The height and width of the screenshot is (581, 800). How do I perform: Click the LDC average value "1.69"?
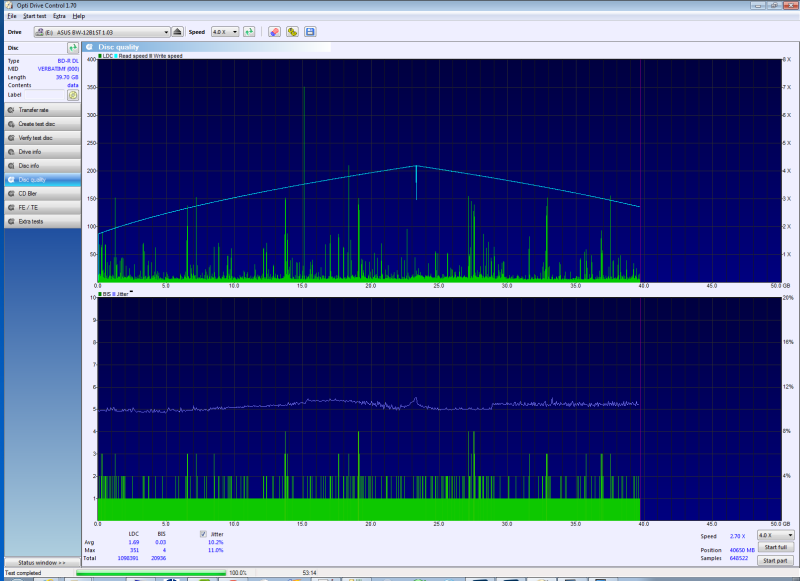point(134,542)
